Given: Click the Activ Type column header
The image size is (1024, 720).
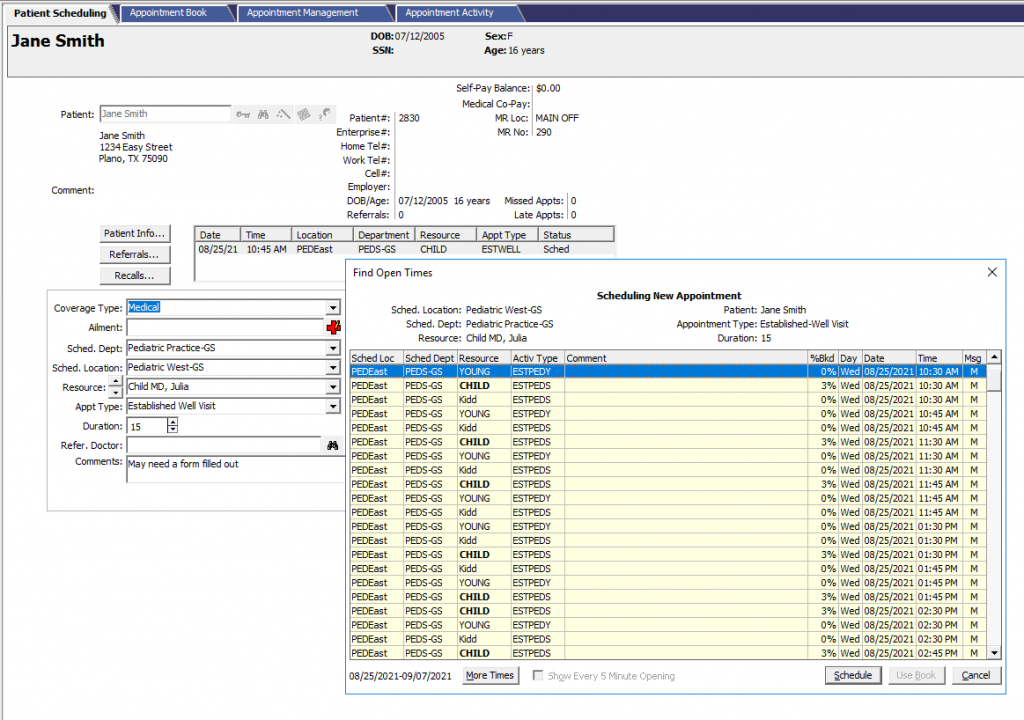Looking at the screenshot, I should (537, 358).
